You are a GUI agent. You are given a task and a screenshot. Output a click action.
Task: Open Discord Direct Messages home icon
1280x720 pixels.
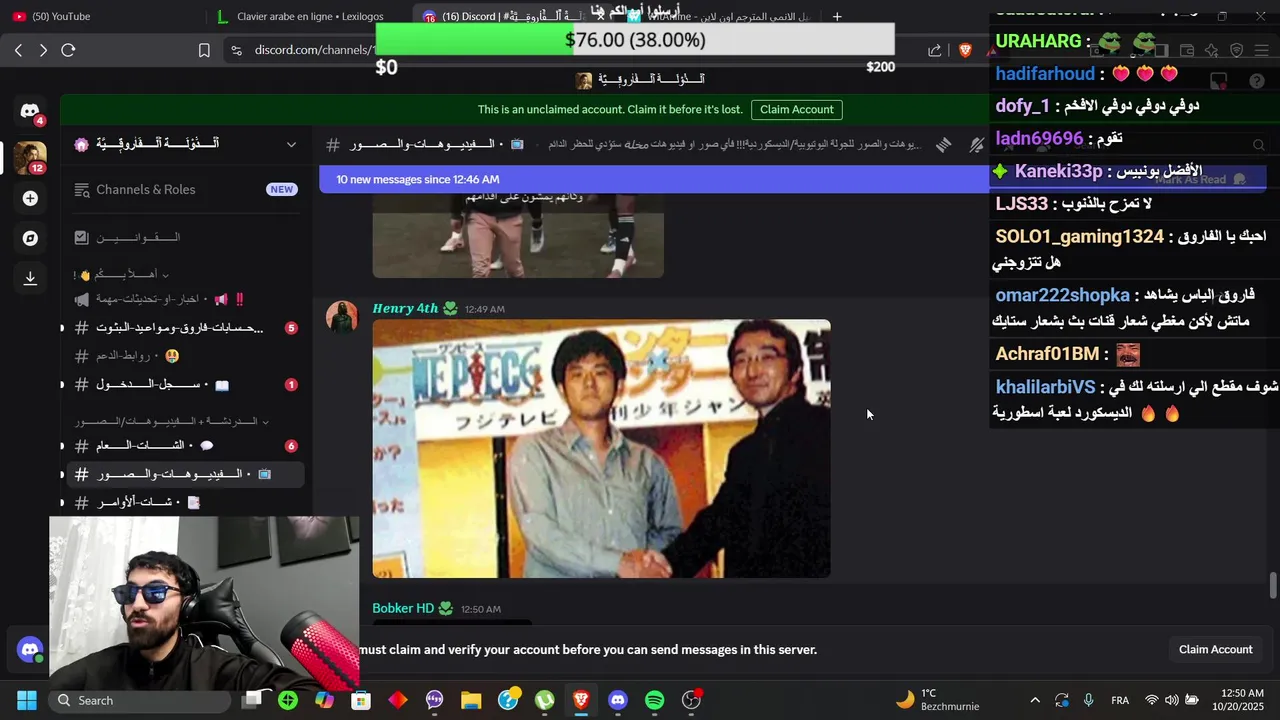30,111
